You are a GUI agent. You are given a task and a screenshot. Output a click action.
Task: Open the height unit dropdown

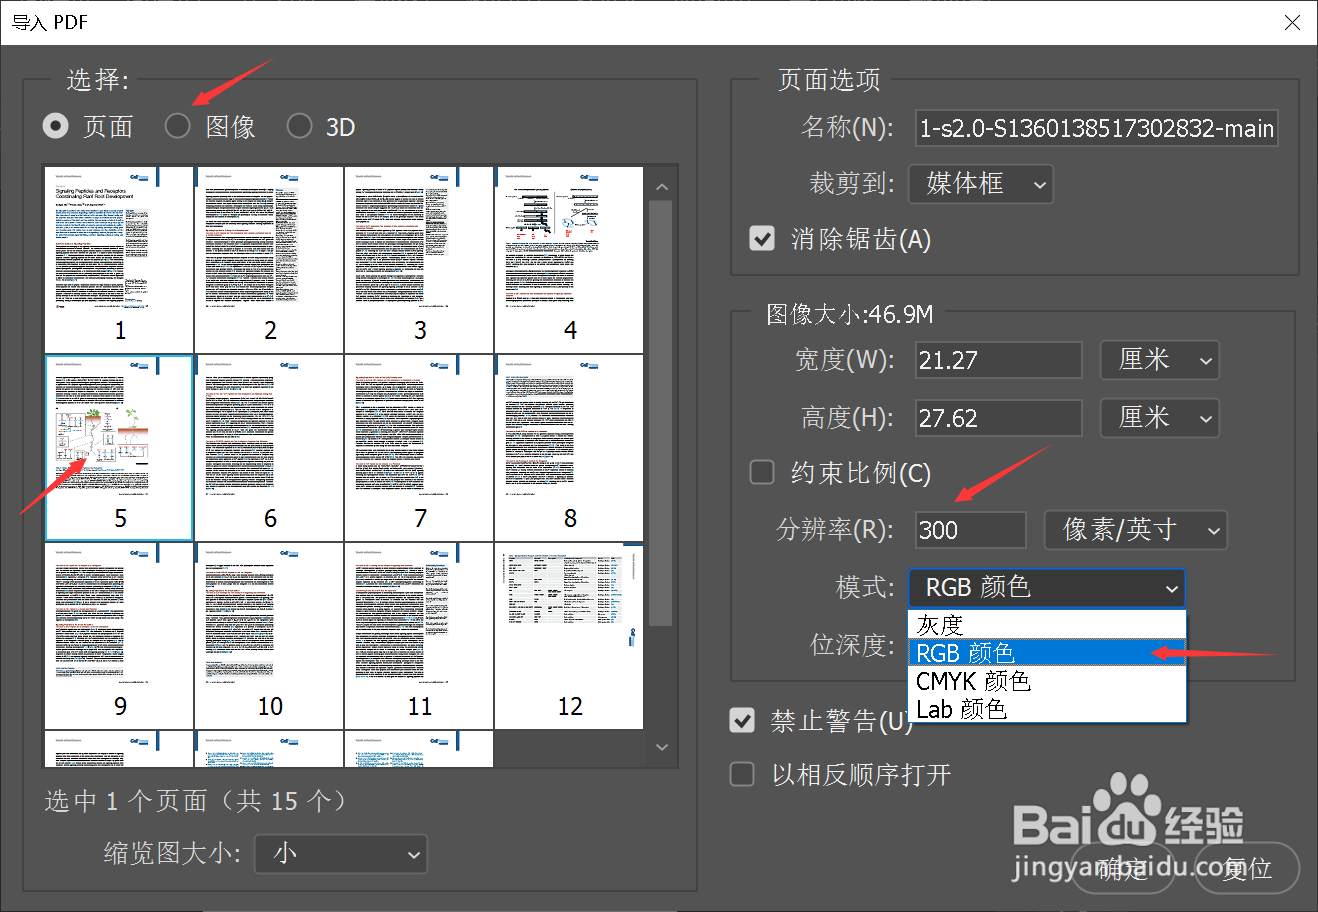[1159, 418]
